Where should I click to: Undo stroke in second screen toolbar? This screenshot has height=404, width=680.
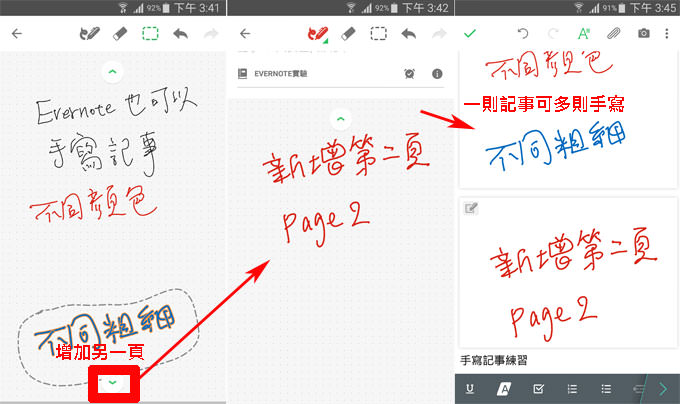pyautogui.click(x=409, y=33)
